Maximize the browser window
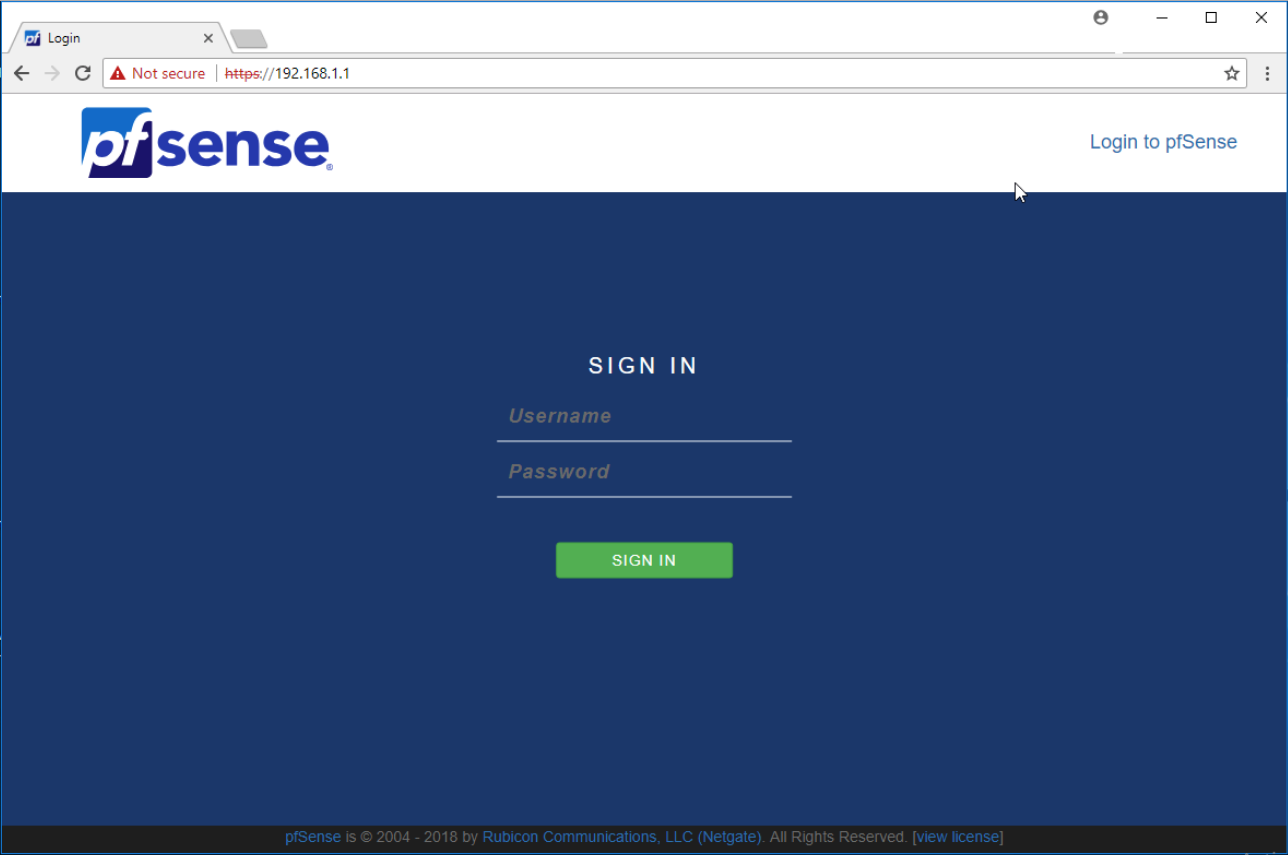Screen dimensions: 1288x855 click(1211, 18)
